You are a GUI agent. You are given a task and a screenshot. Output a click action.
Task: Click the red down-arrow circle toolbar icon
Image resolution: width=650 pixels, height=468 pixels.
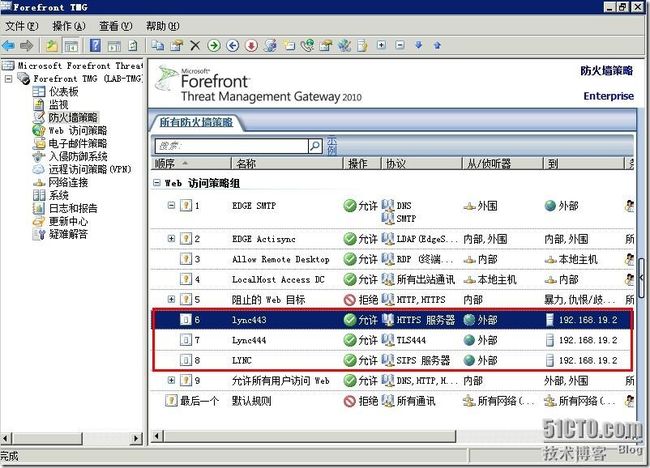(x=251, y=45)
